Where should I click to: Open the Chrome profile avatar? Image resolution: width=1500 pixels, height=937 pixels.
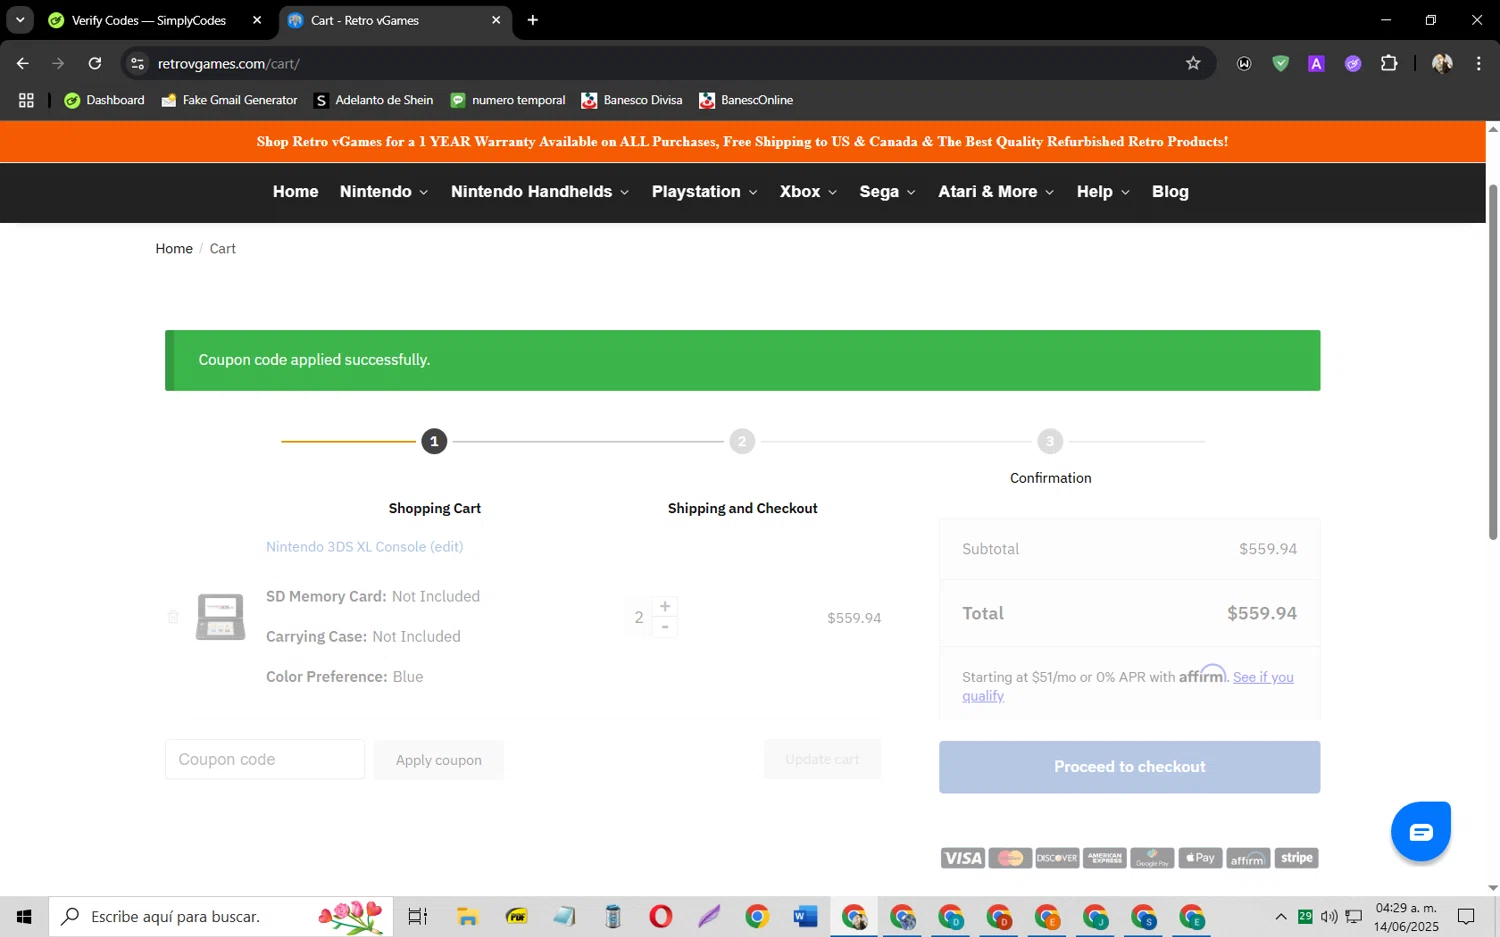coord(1442,63)
